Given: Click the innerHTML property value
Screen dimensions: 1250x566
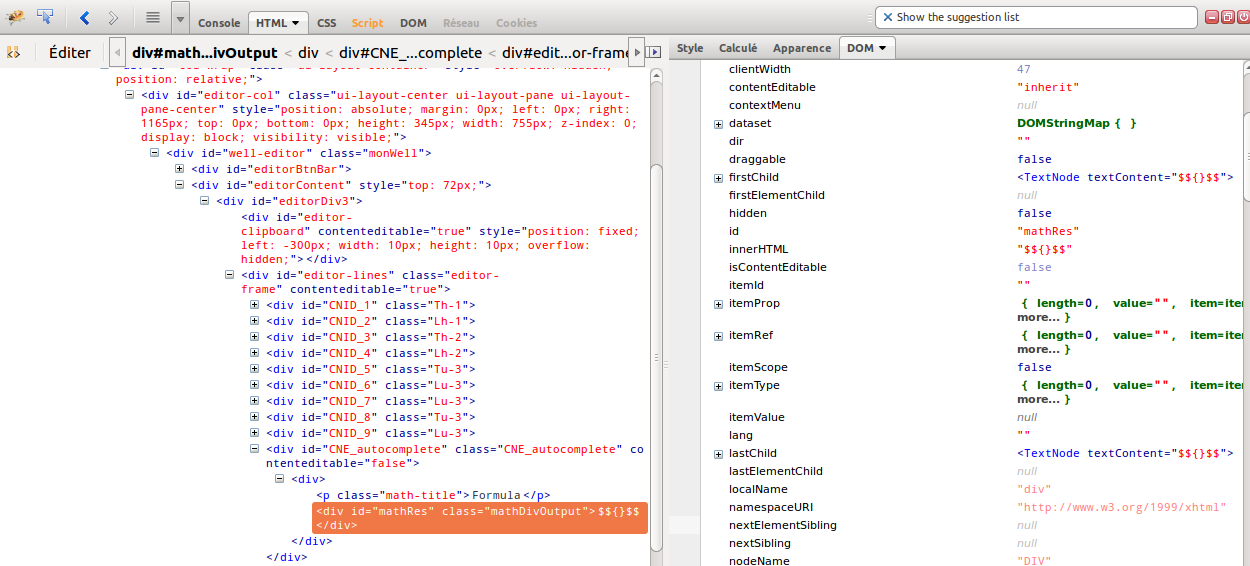Looking at the screenshot, I should [1045, 249].
